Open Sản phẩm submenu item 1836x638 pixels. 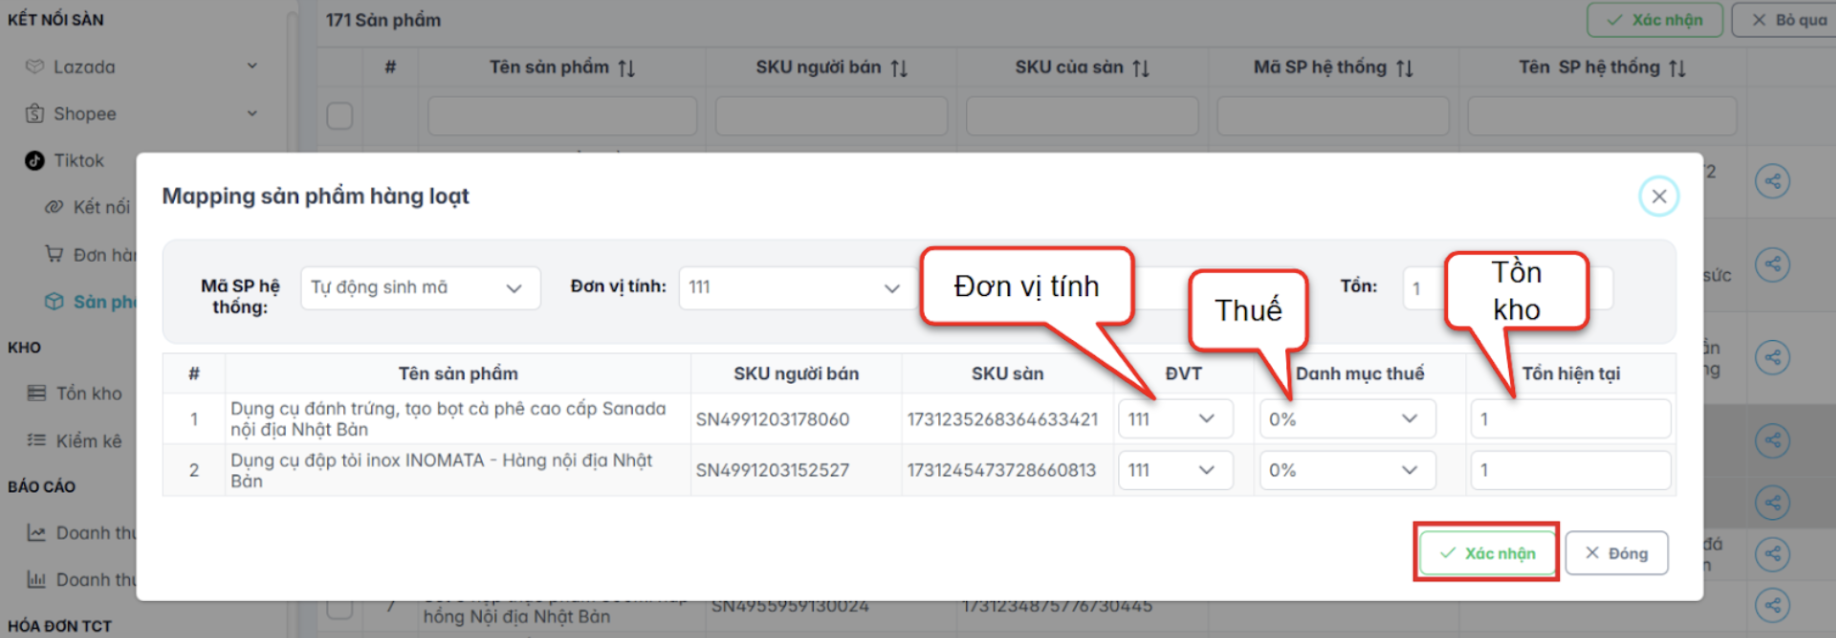pyautogui.click(x=104, y=302)
